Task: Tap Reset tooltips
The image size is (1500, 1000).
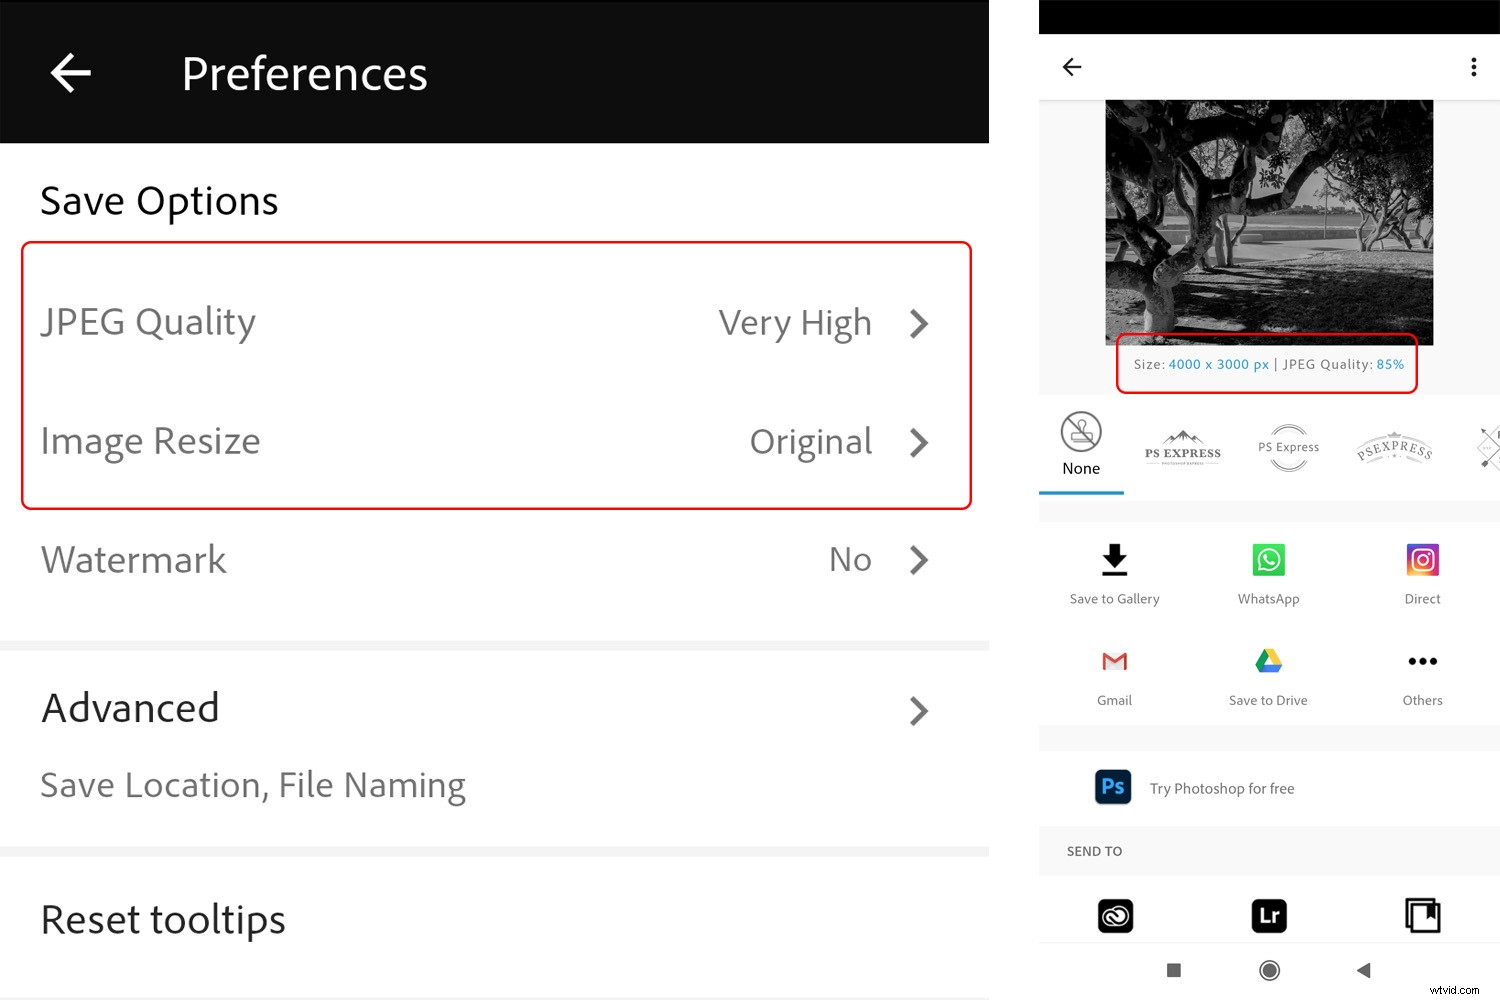Action: point(162,919)
